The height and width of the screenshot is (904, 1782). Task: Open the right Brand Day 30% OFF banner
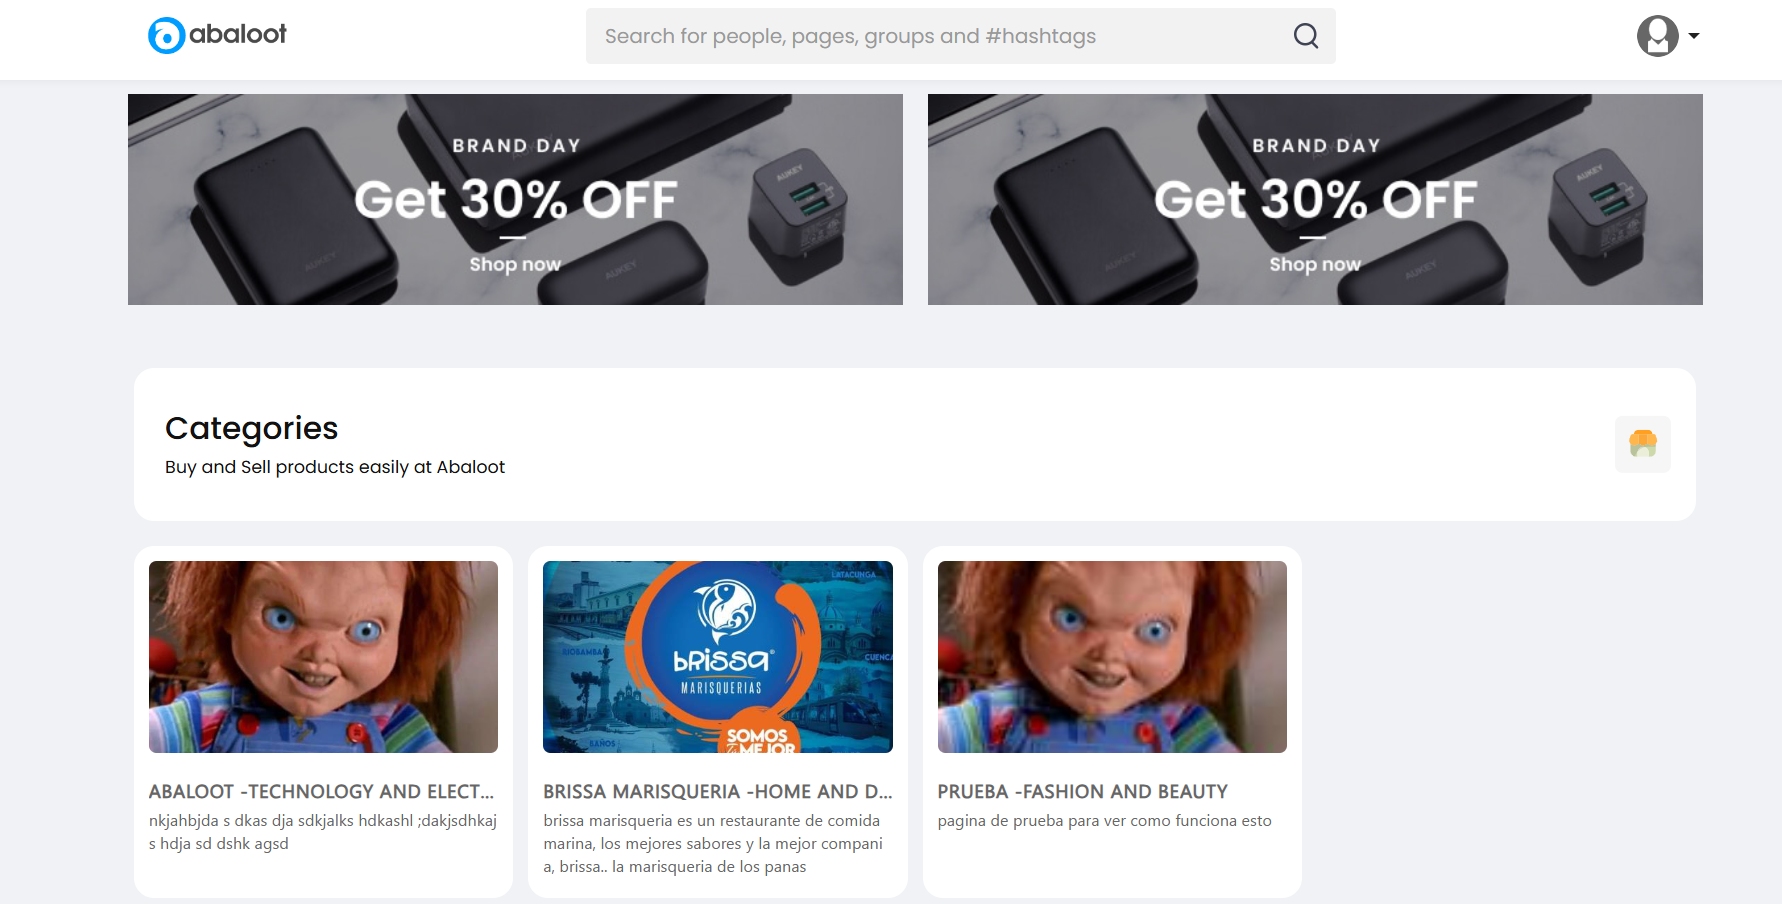pos(1315,199)
